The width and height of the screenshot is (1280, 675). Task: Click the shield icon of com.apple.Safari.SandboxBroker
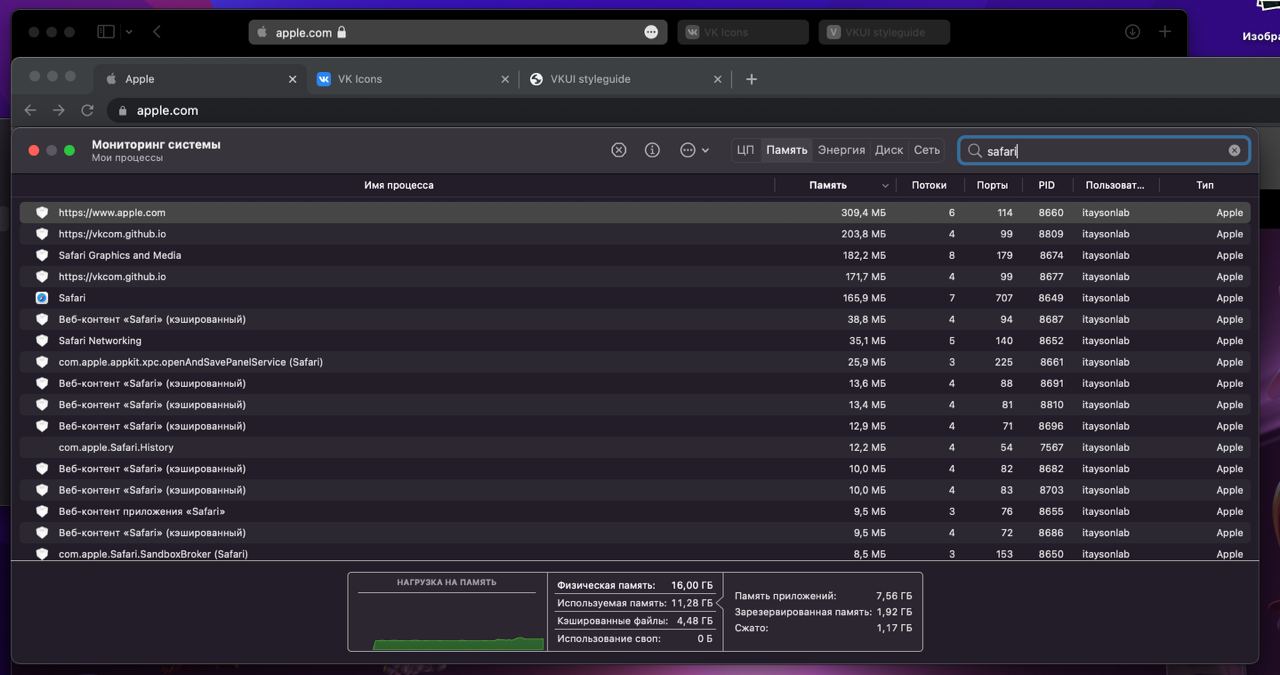(42, 554)
